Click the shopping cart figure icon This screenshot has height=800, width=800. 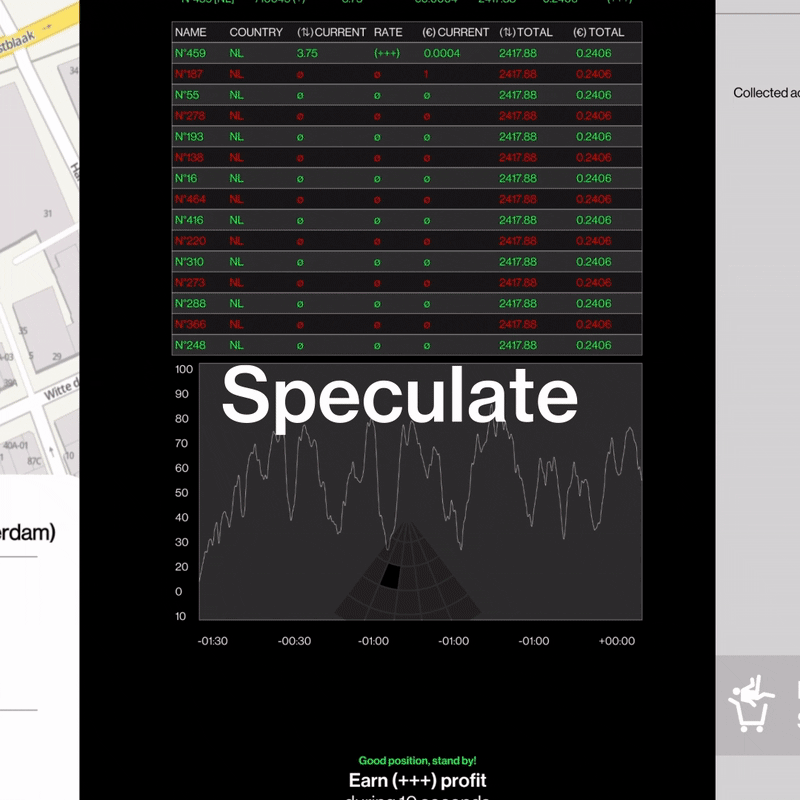pyautogui.click(x=751, y=703)
